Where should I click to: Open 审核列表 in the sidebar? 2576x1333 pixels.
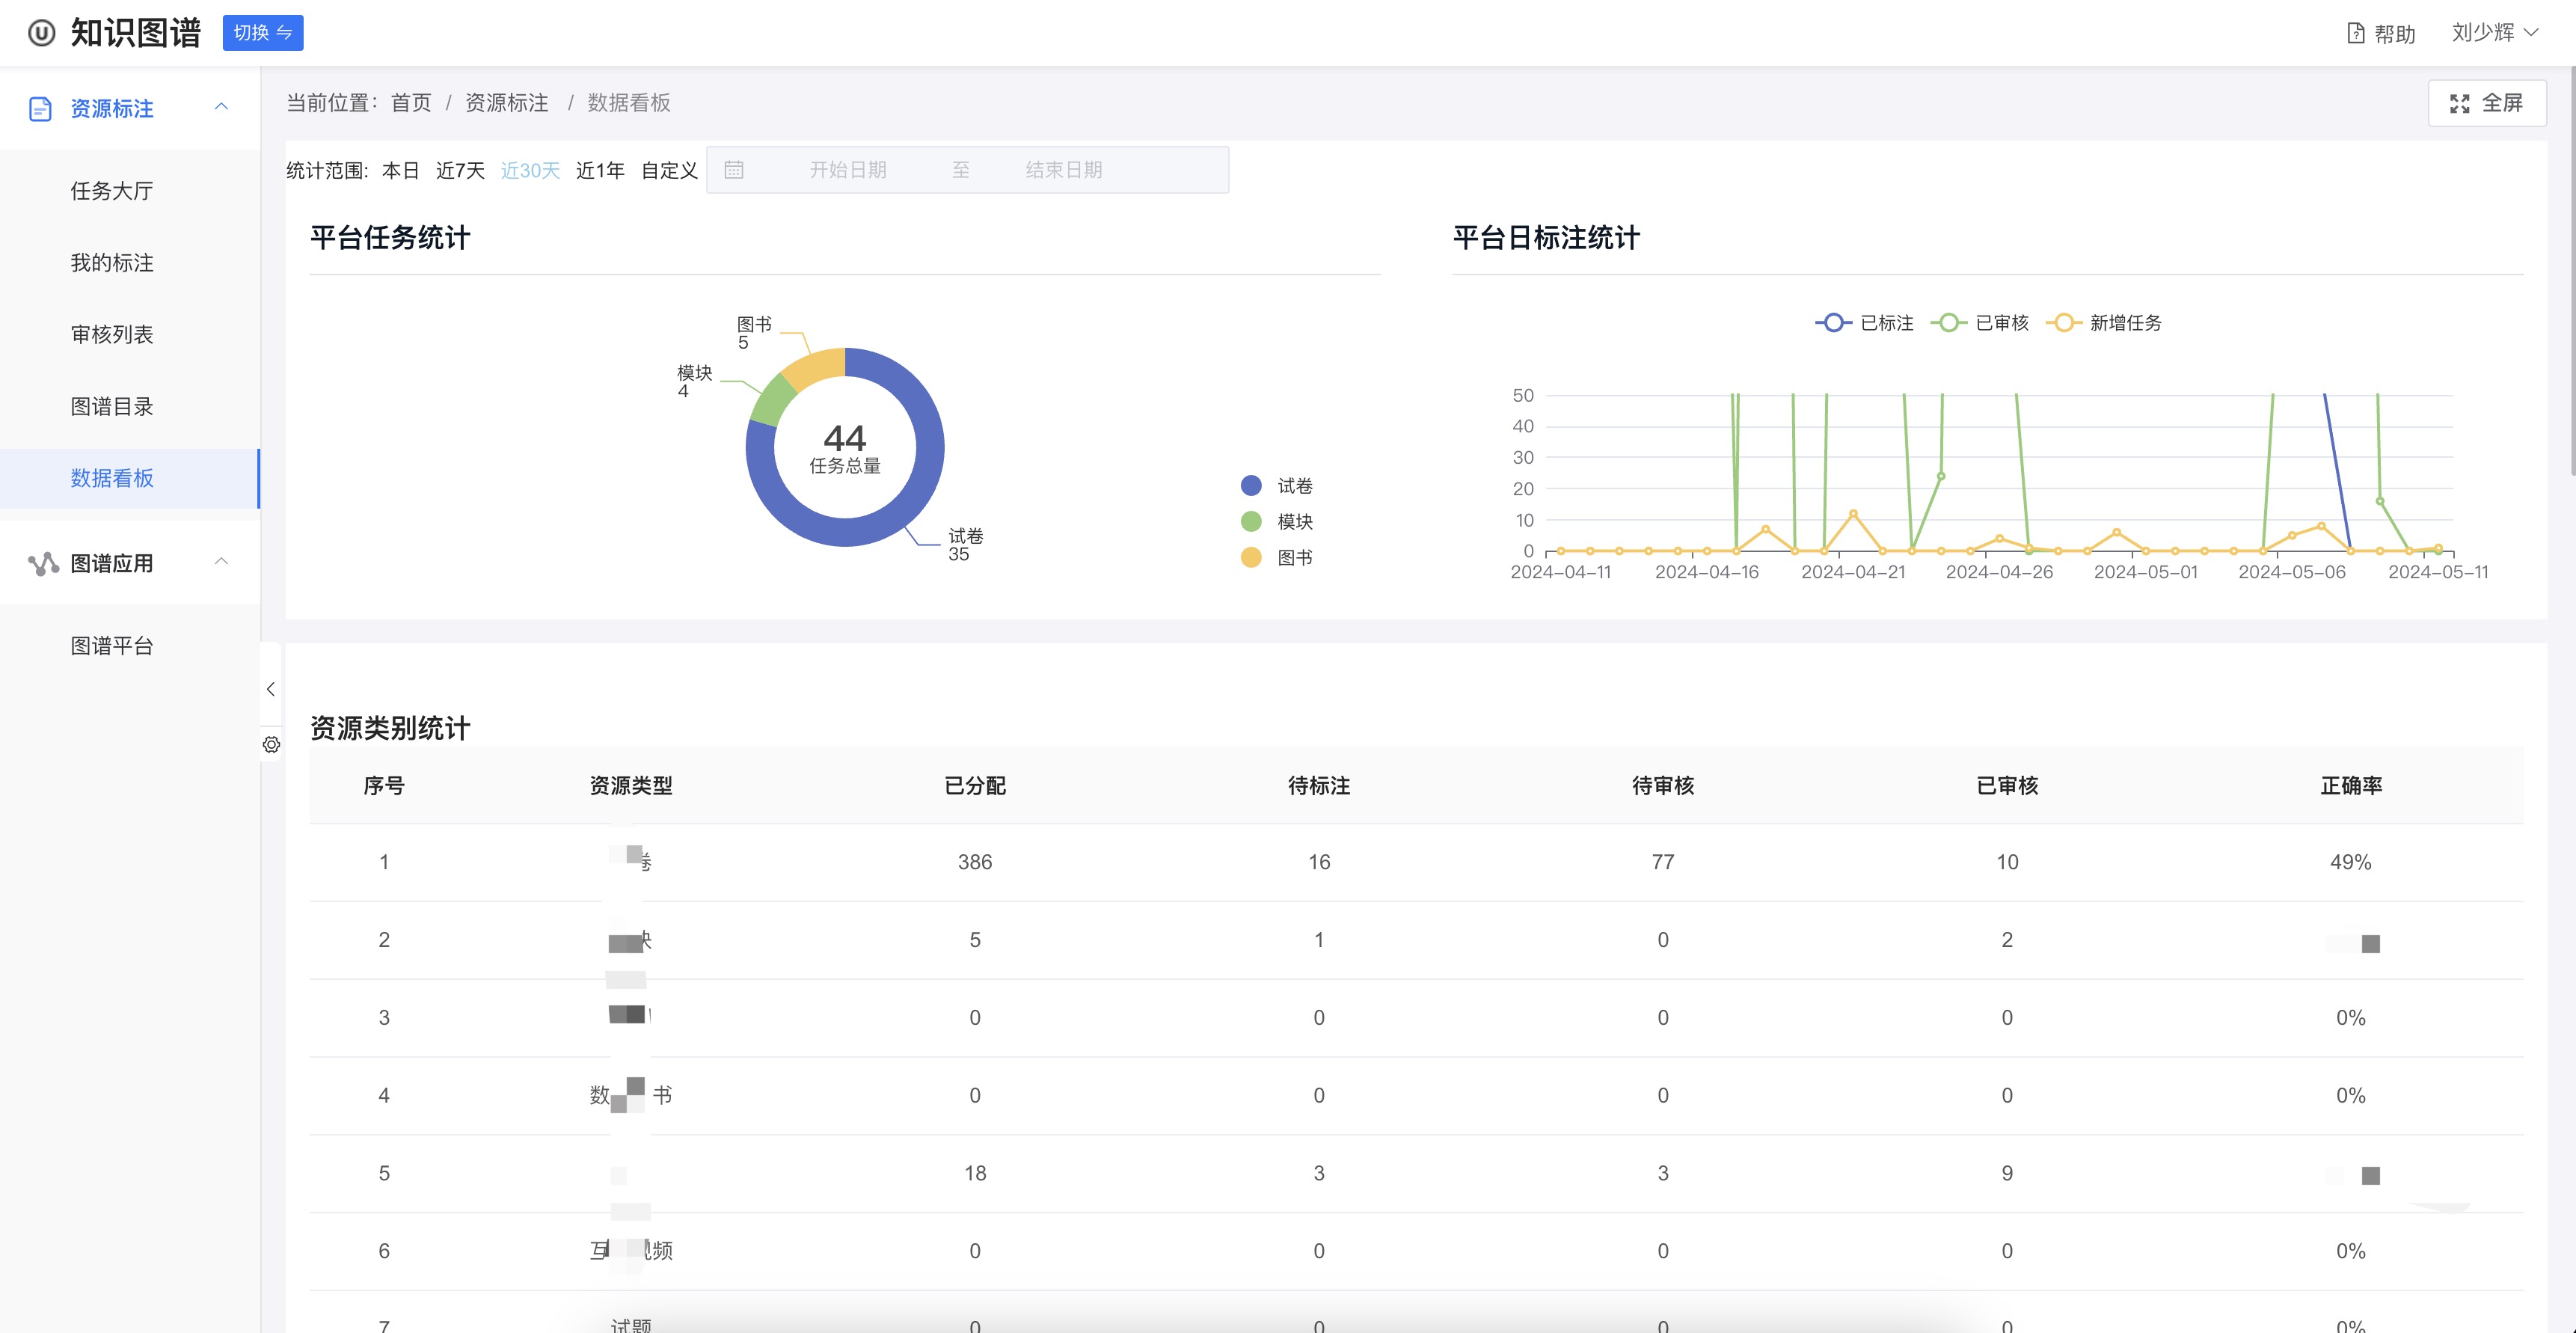click(112, 335)
